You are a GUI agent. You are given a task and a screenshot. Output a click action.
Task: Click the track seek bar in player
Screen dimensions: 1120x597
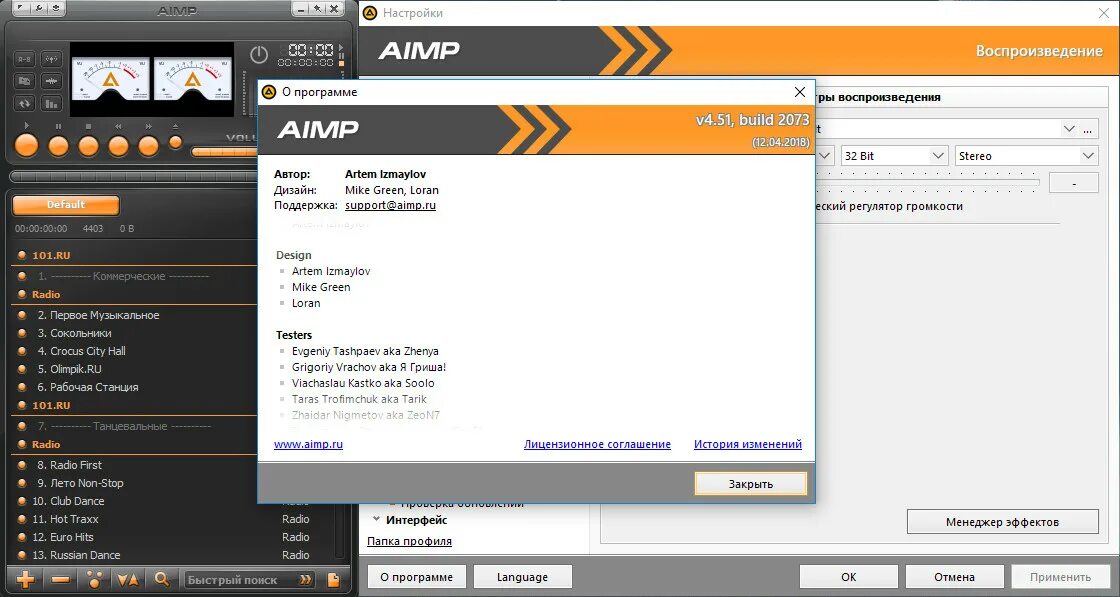click(134, 176)
